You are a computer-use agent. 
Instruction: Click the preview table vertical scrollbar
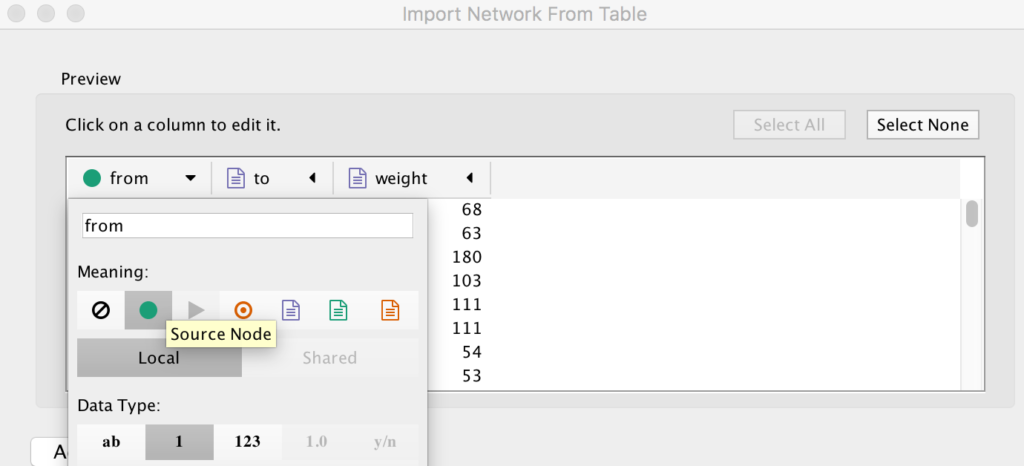pos(972,213)
